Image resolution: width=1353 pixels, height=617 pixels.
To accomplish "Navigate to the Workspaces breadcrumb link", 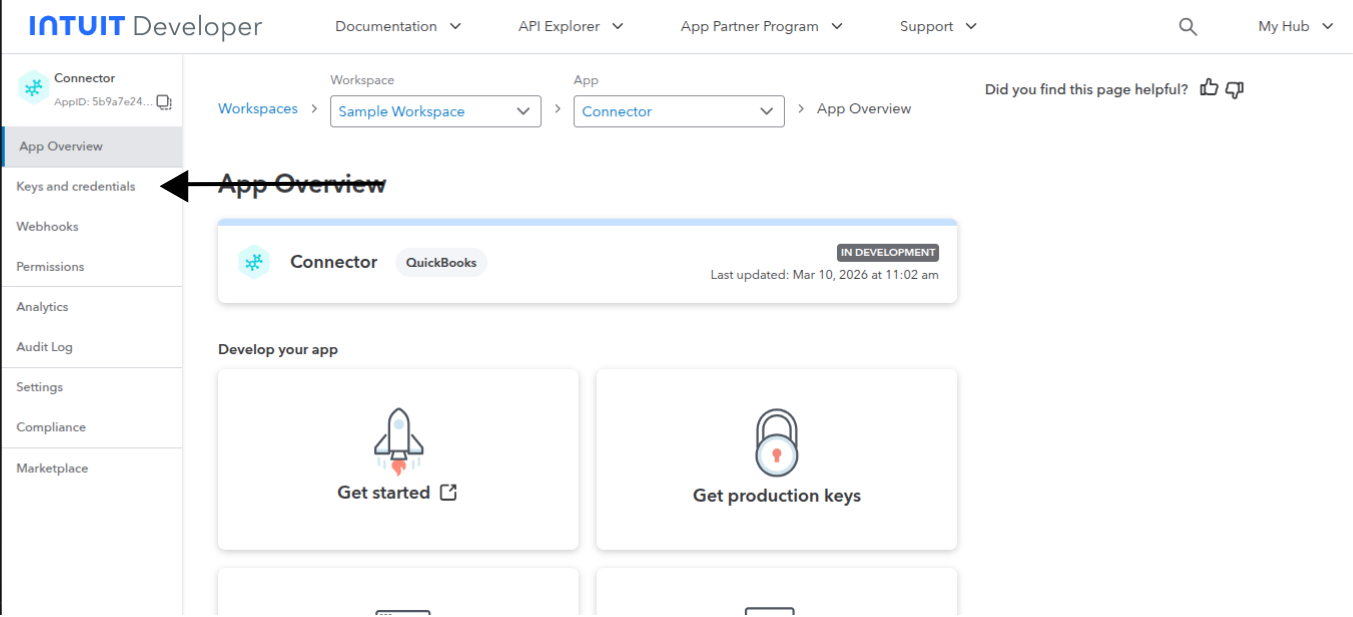I will (258, 109).
